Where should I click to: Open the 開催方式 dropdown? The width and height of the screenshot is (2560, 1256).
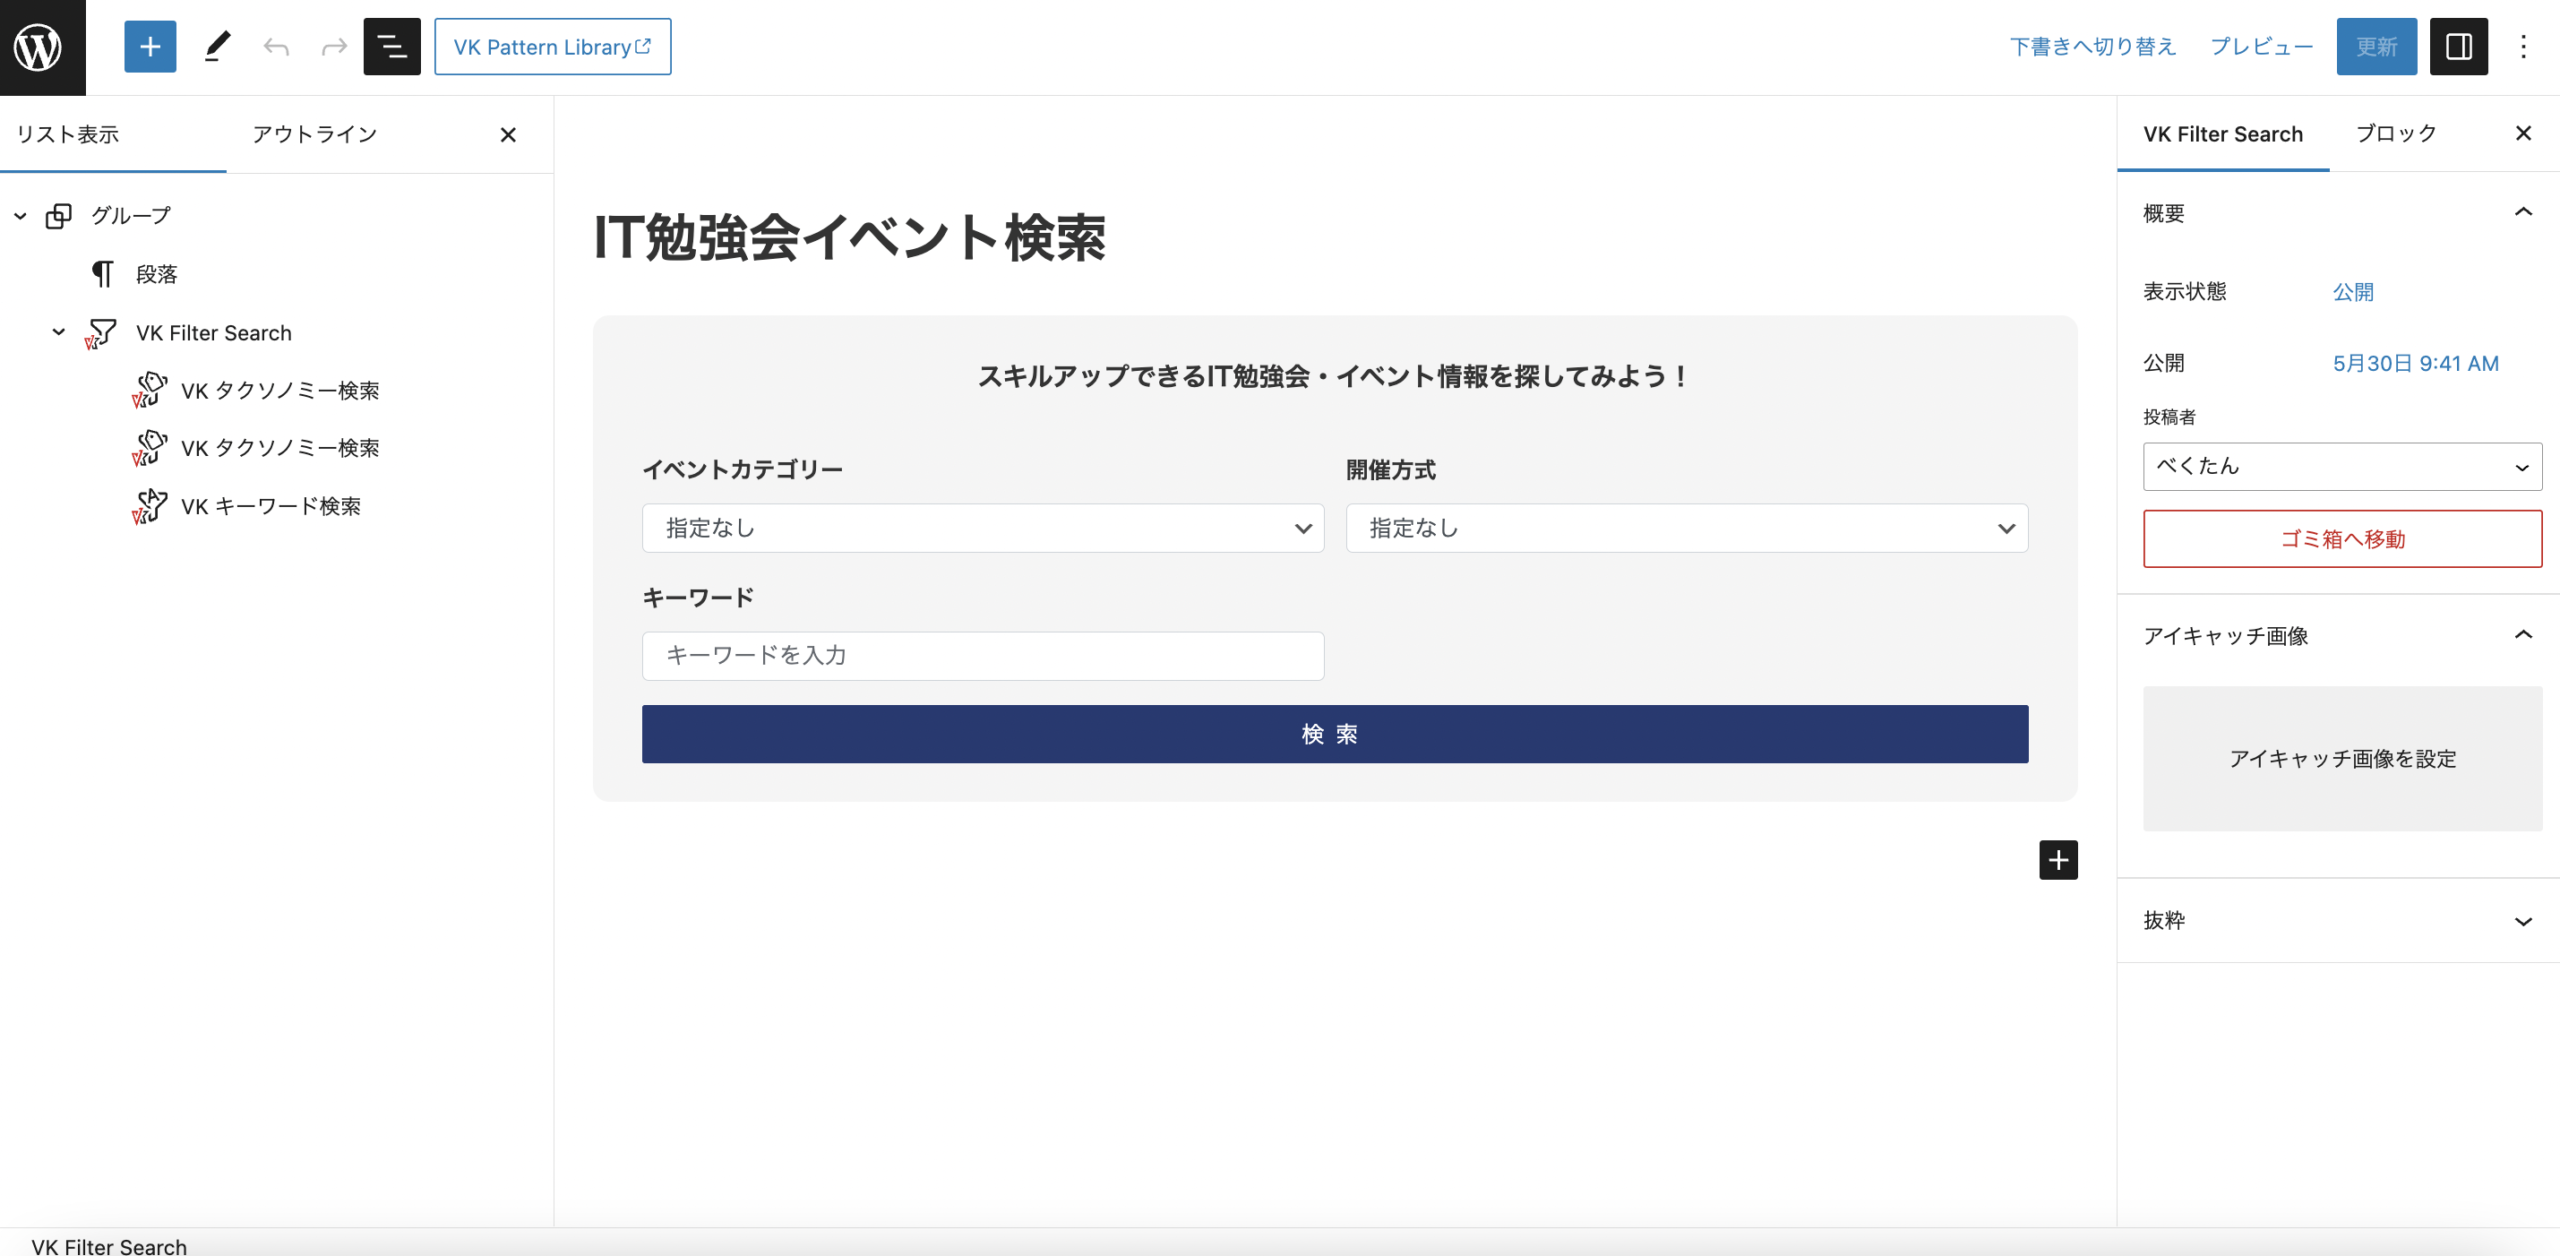[x=1687, y=528]
